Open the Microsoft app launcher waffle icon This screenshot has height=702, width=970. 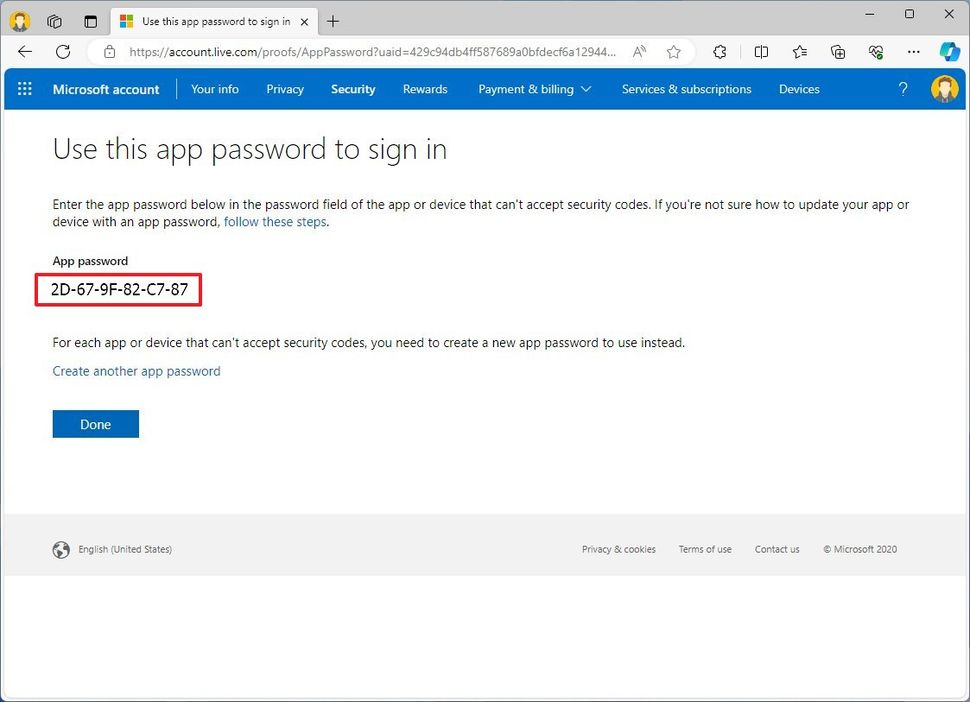pos(24,89)
